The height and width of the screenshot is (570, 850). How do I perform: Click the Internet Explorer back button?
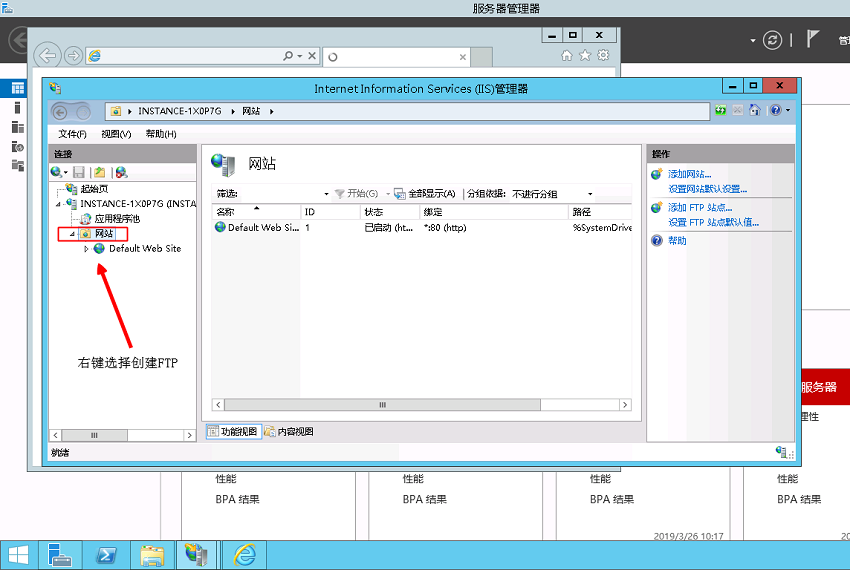[x=47, y=55]
